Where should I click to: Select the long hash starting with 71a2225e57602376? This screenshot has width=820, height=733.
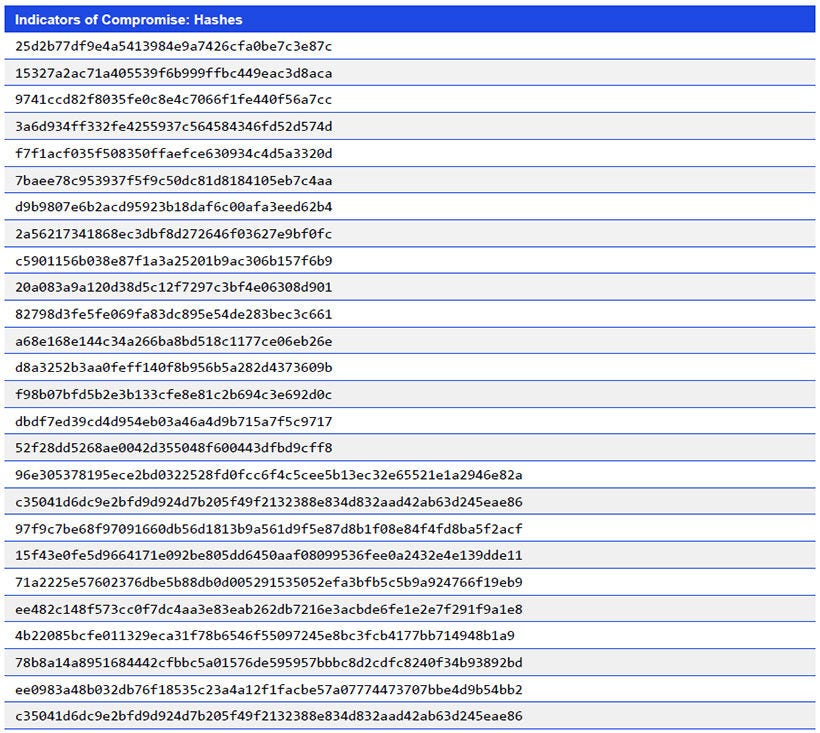point(269,582)
